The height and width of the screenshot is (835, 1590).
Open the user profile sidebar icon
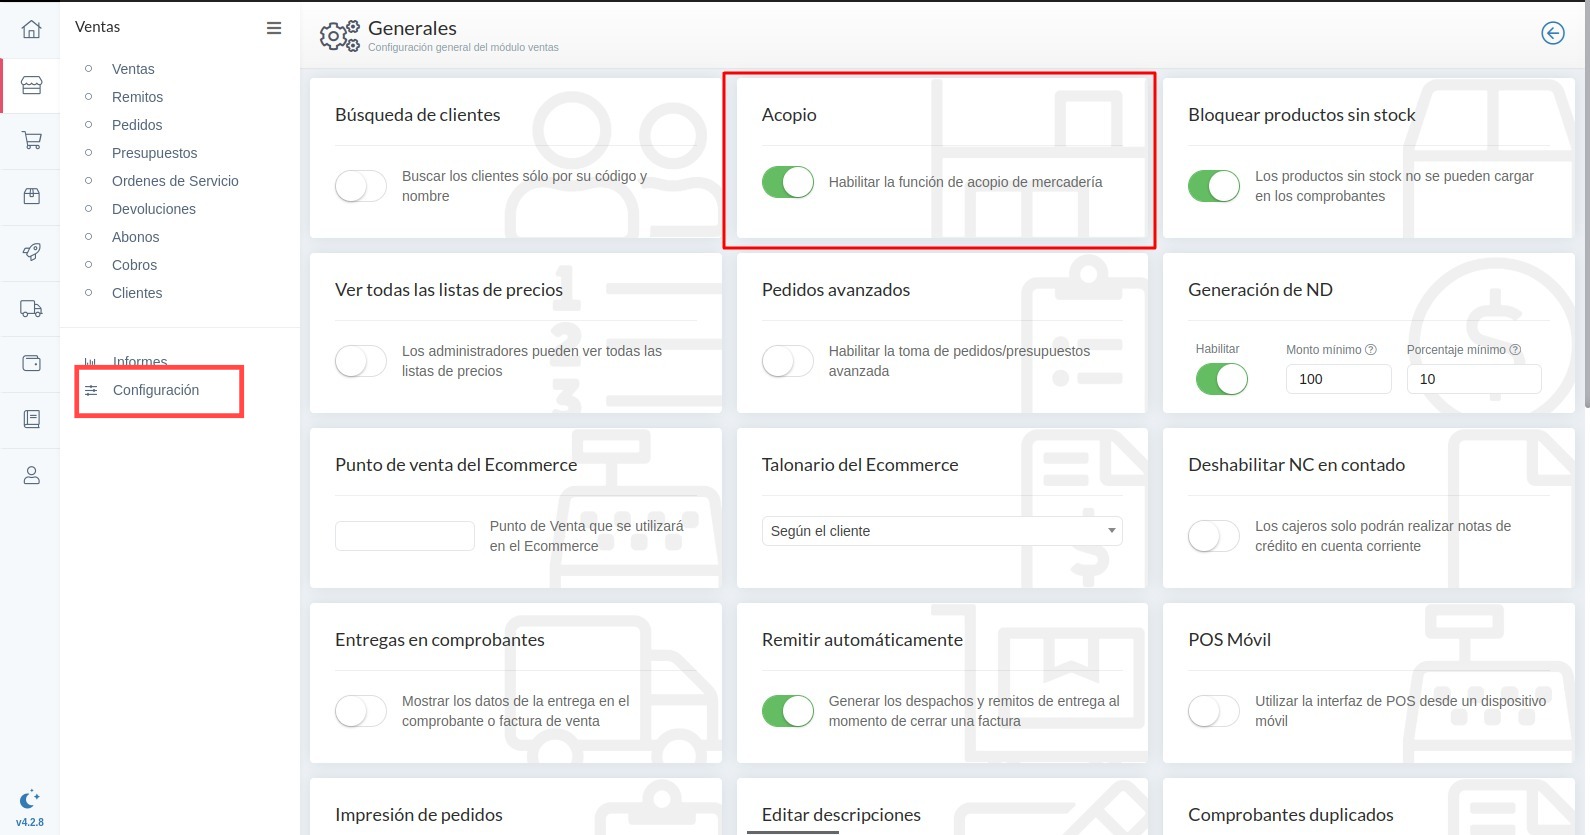tap(31, 475)
